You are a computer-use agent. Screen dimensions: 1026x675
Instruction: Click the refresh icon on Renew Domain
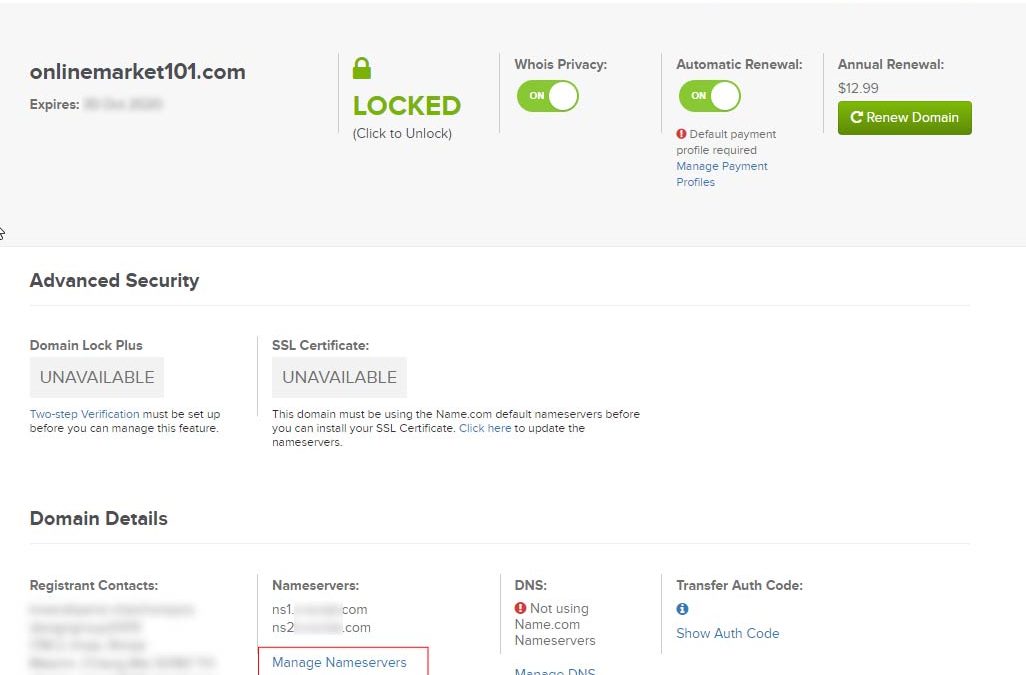[x=856, y=117]
